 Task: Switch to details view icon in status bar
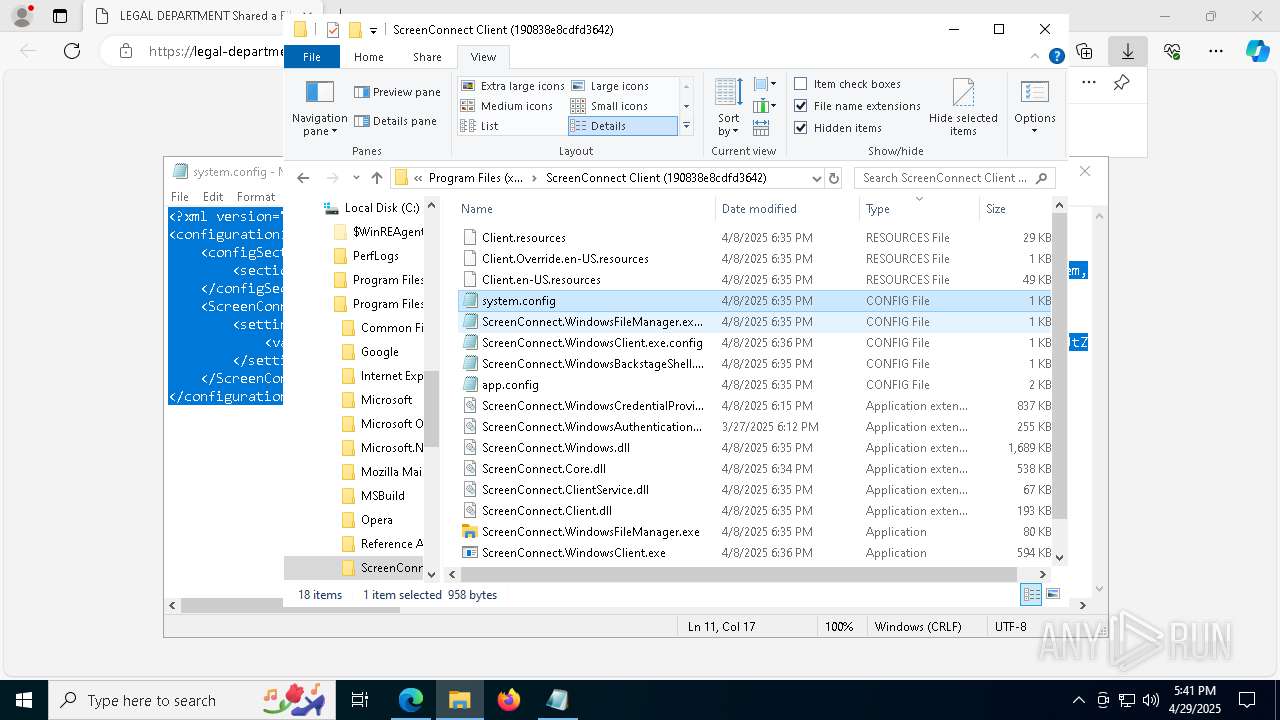tap(1030, 595)
